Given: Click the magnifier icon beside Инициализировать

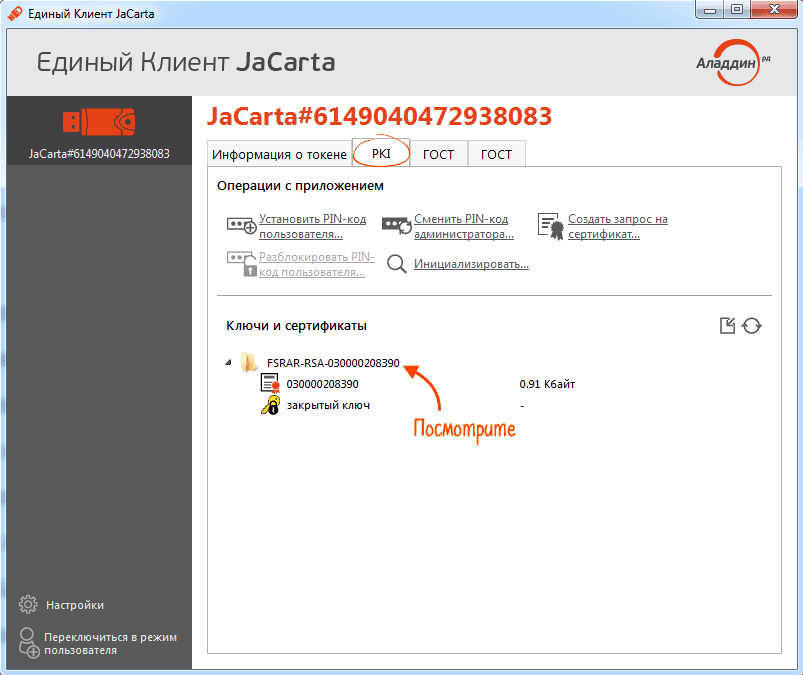Looking at the screenshot, I should 397,264.
